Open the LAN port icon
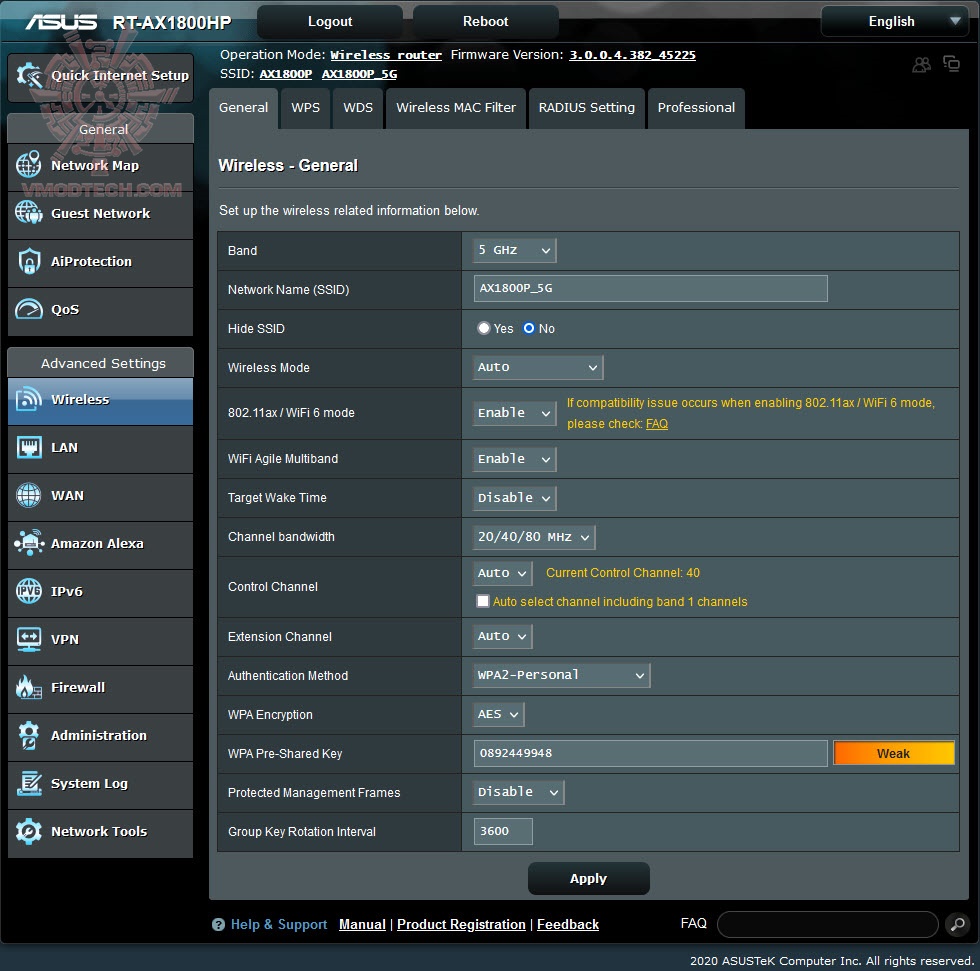 click(x=29, y=447)
